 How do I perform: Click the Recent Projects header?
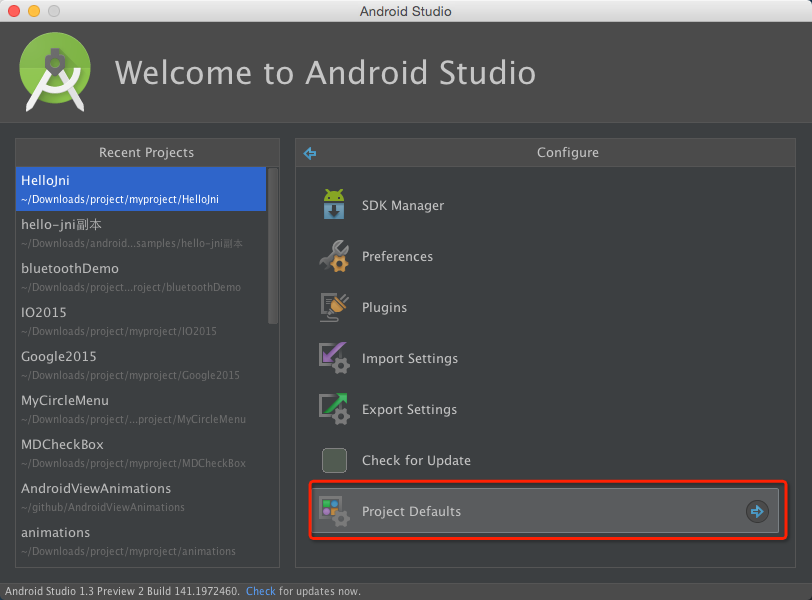(x=147, y=152)
